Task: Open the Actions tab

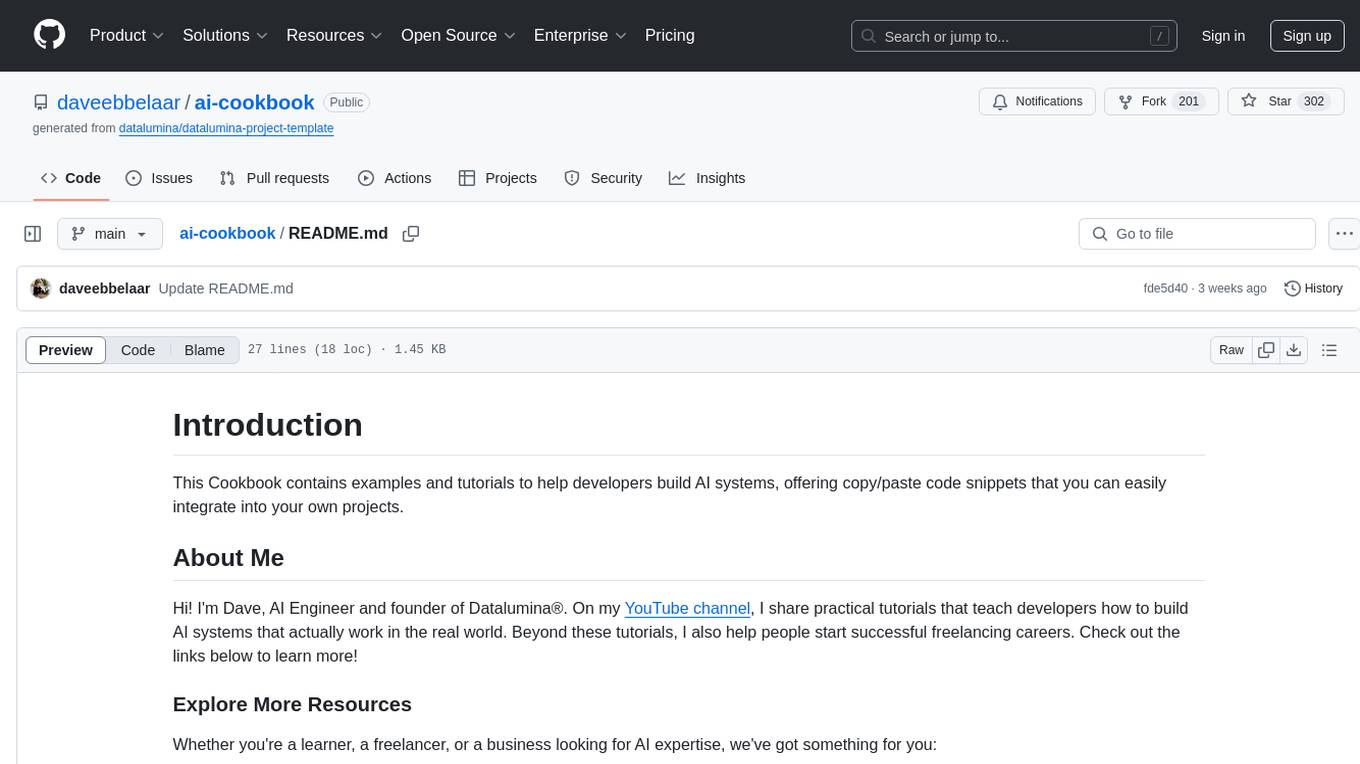Action: [x=395, y=178]
